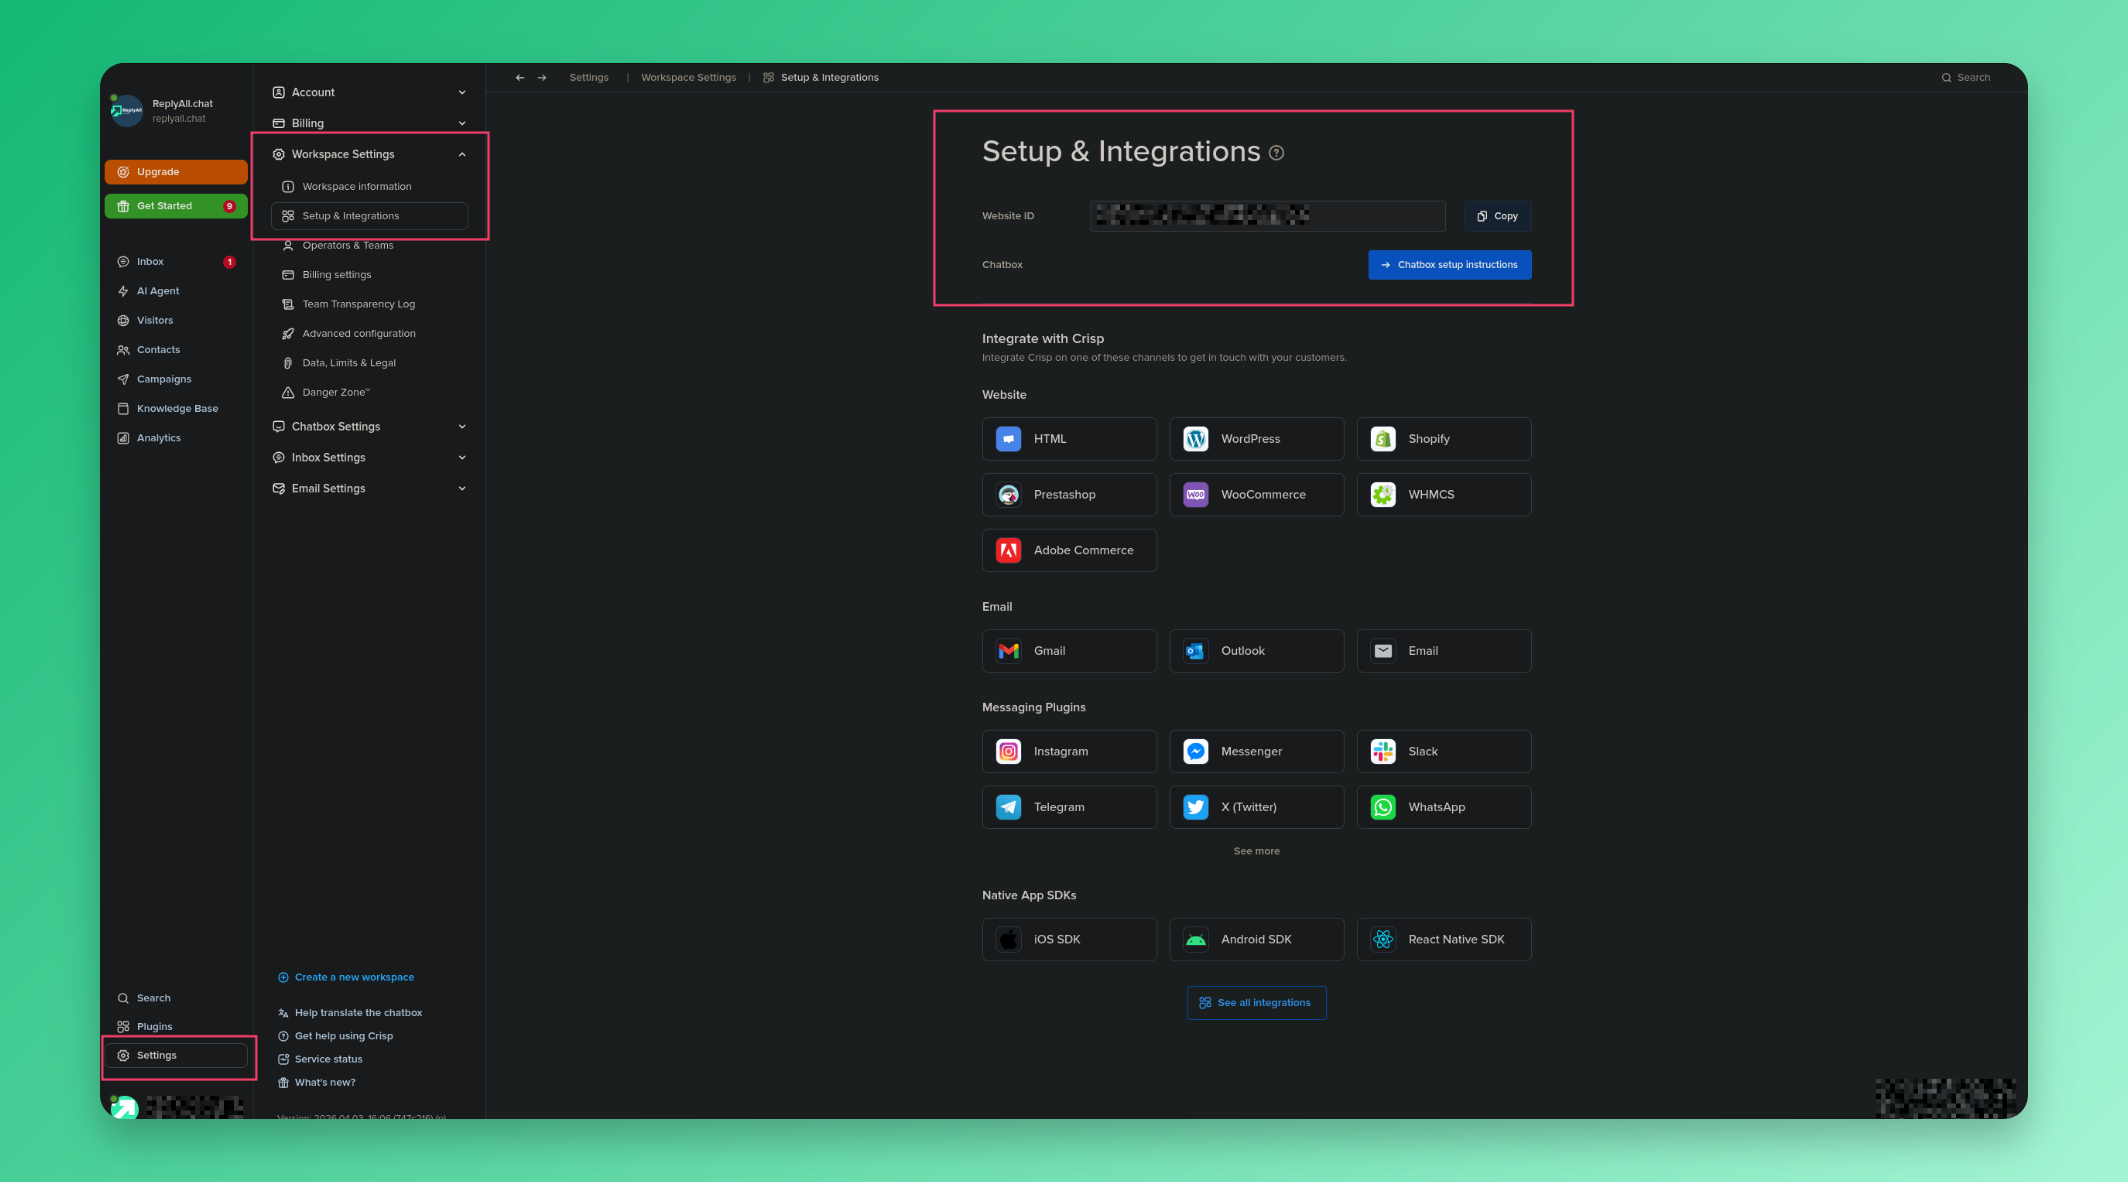Click the Upgrade button
The height and width of the screenshot is (1182, 2128).
(x=175, y=171)
